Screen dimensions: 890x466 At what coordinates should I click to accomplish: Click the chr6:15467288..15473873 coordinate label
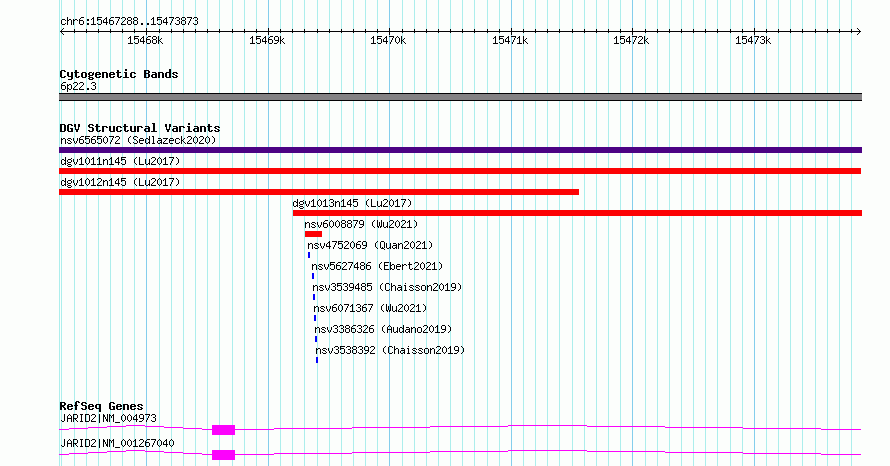click(x=129, y=22)
